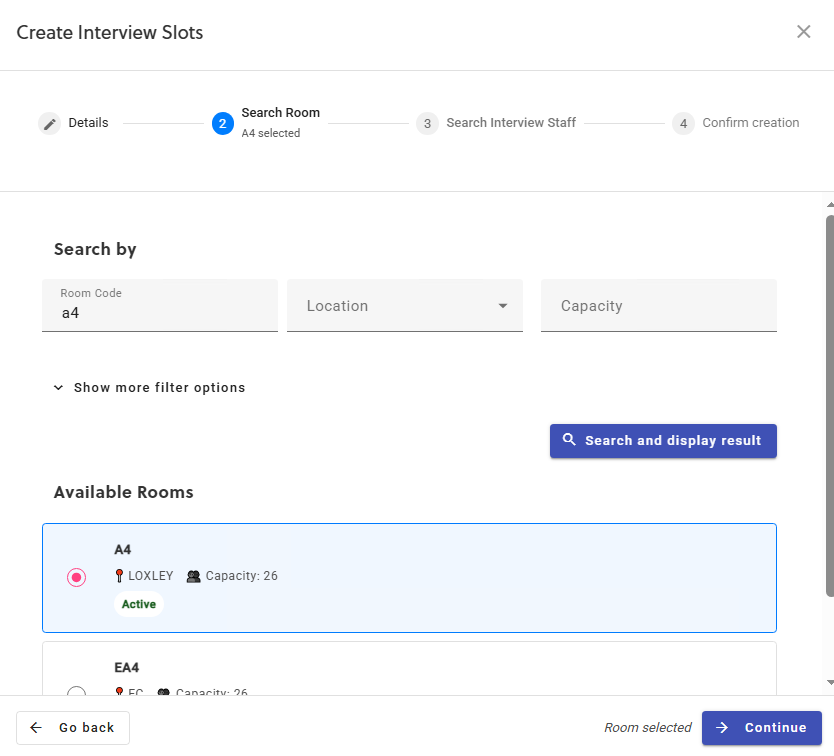Screen dimensions: 834x756
Task: Click the pencil edit icon beside Details
Action: (x=50, y=122)
